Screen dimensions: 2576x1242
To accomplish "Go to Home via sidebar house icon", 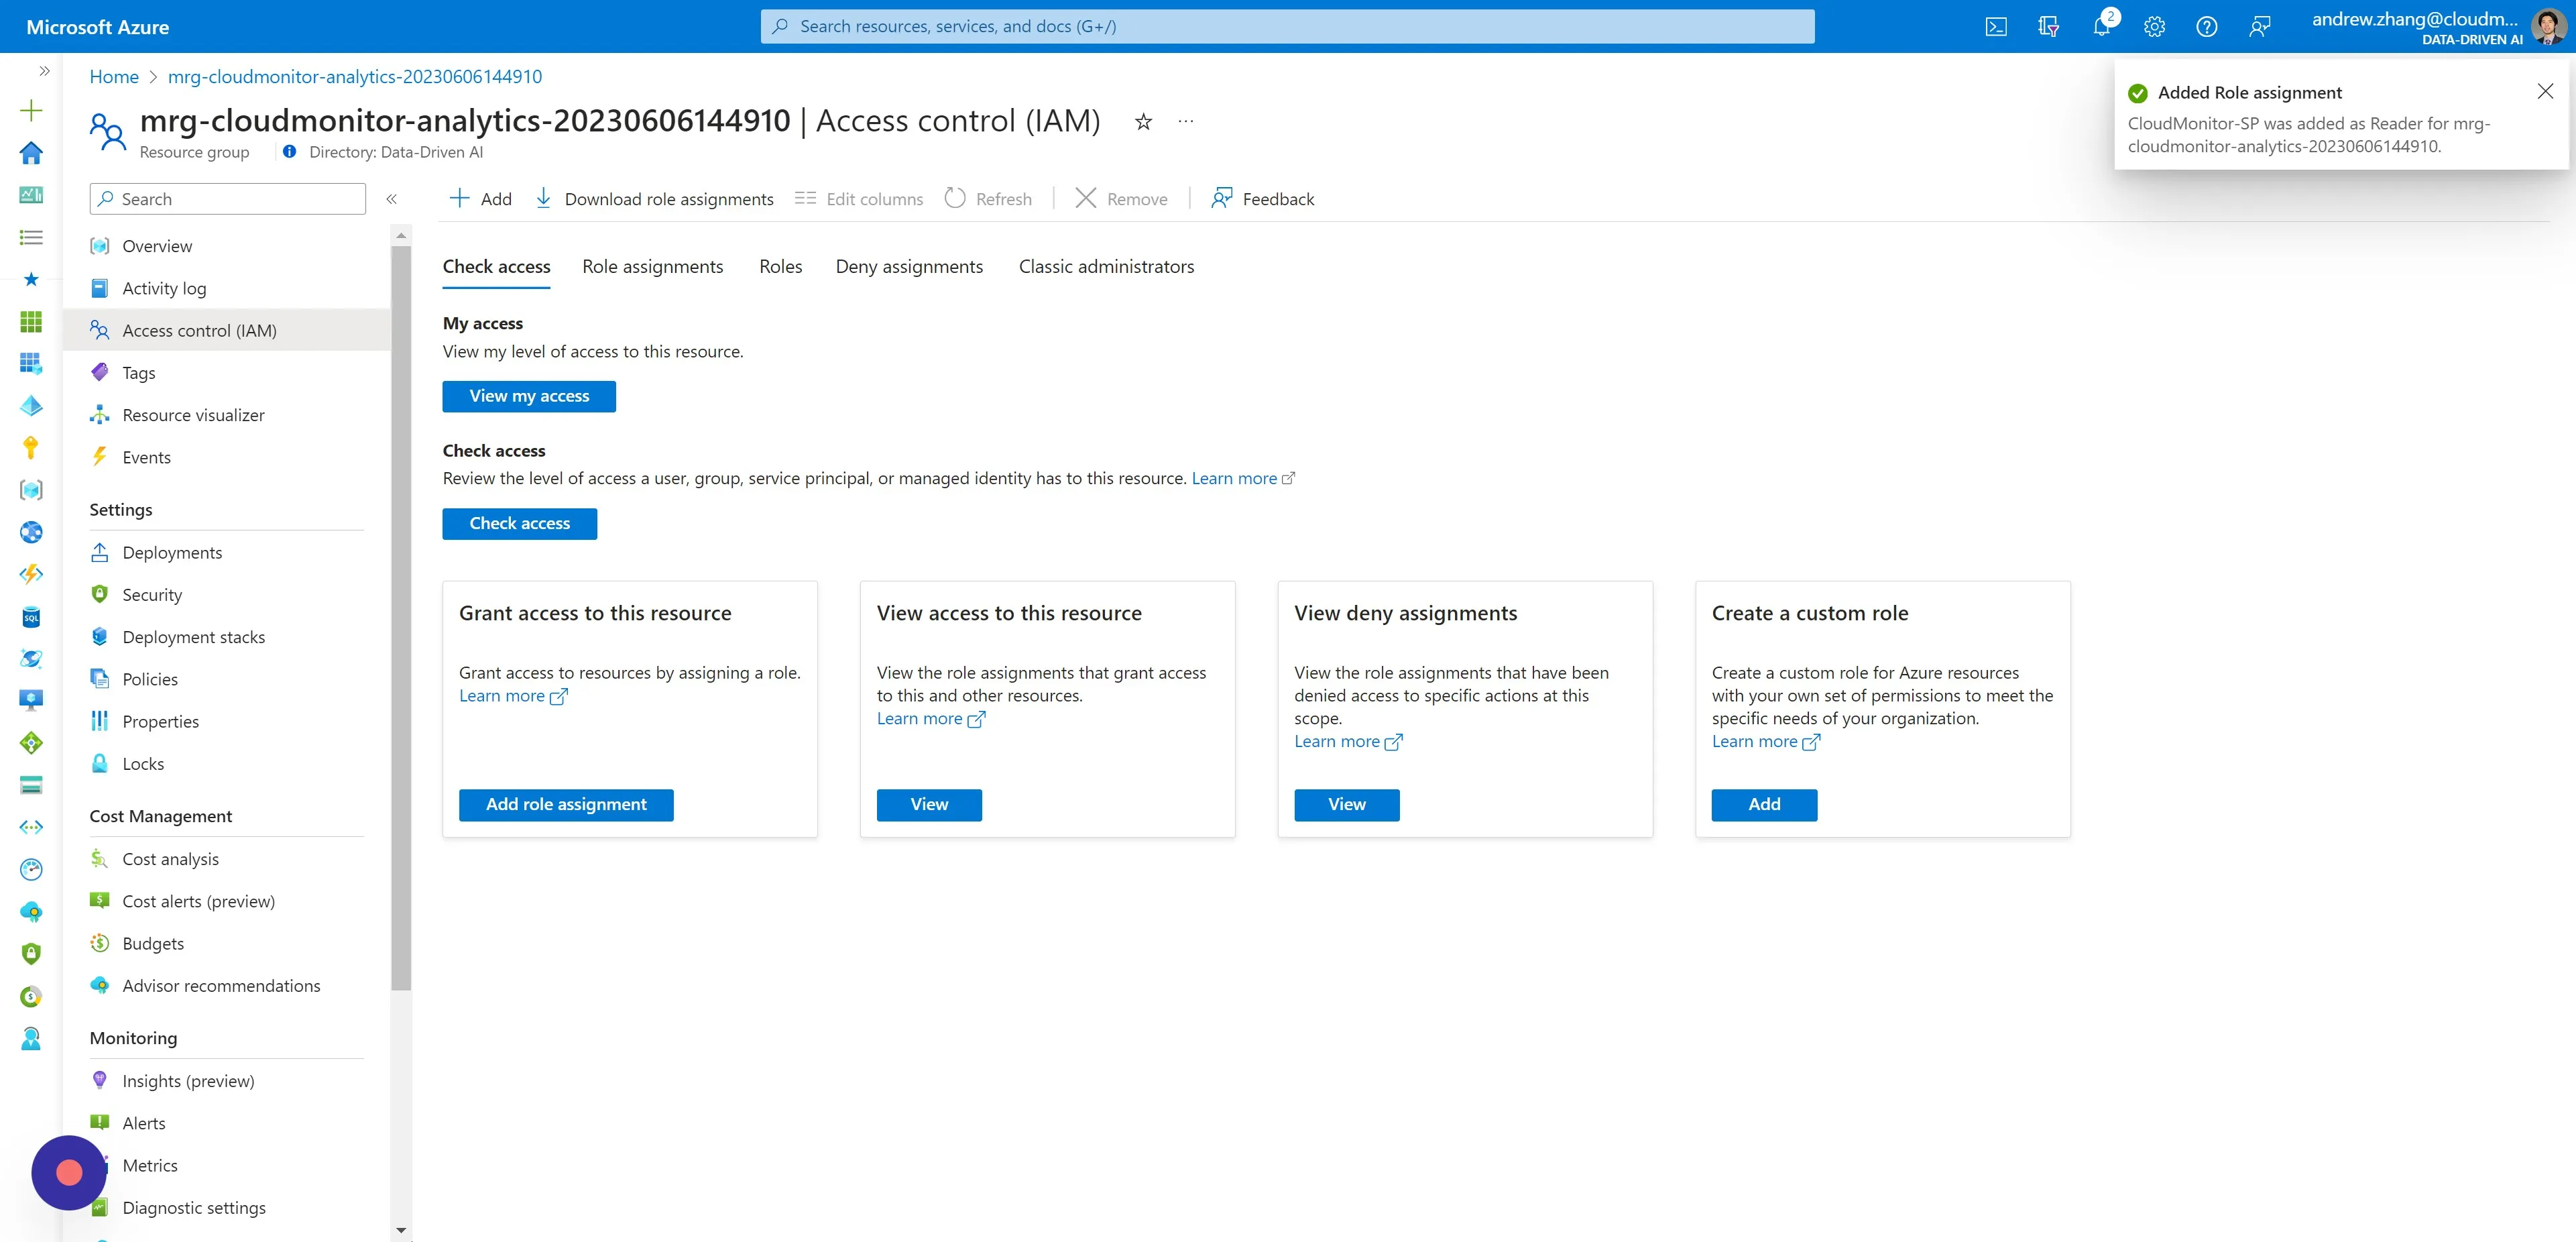I will tap(31, 152).
